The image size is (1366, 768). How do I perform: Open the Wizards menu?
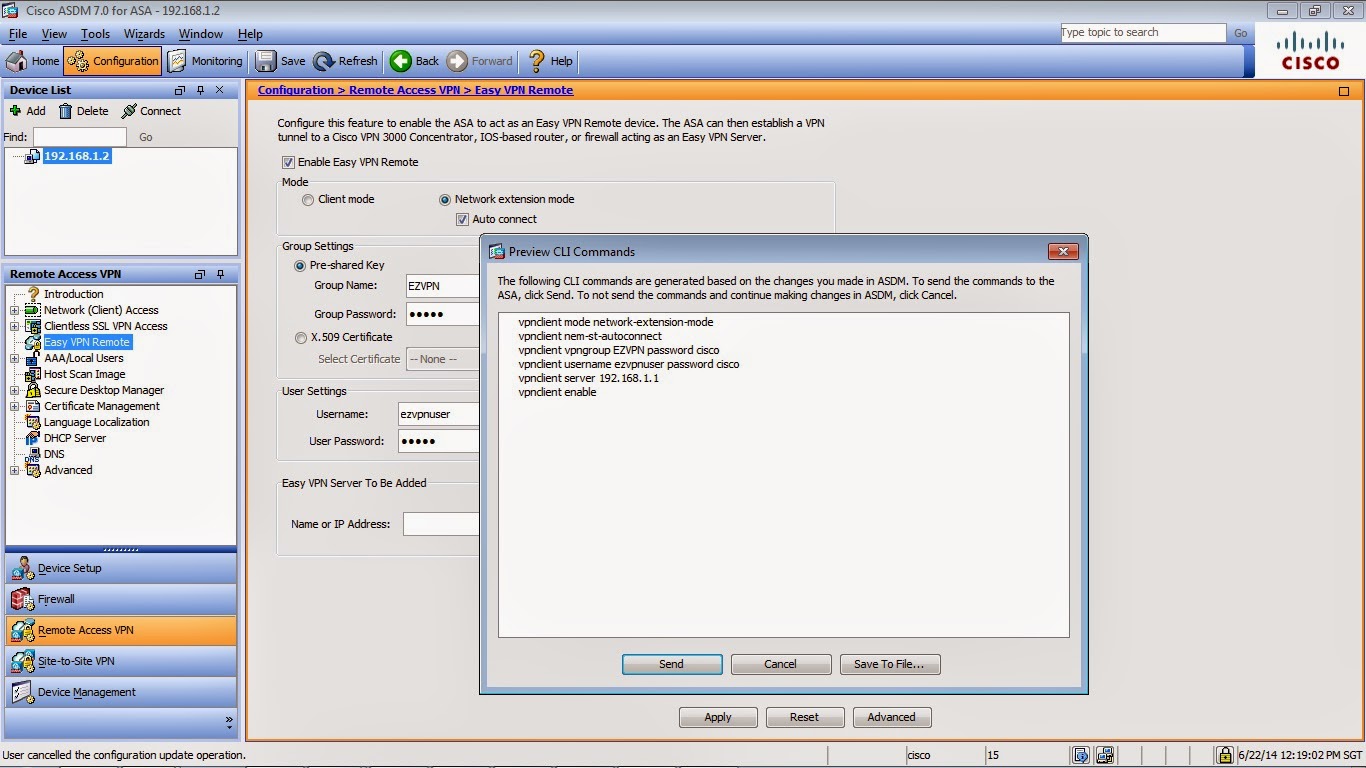[144, 34]
